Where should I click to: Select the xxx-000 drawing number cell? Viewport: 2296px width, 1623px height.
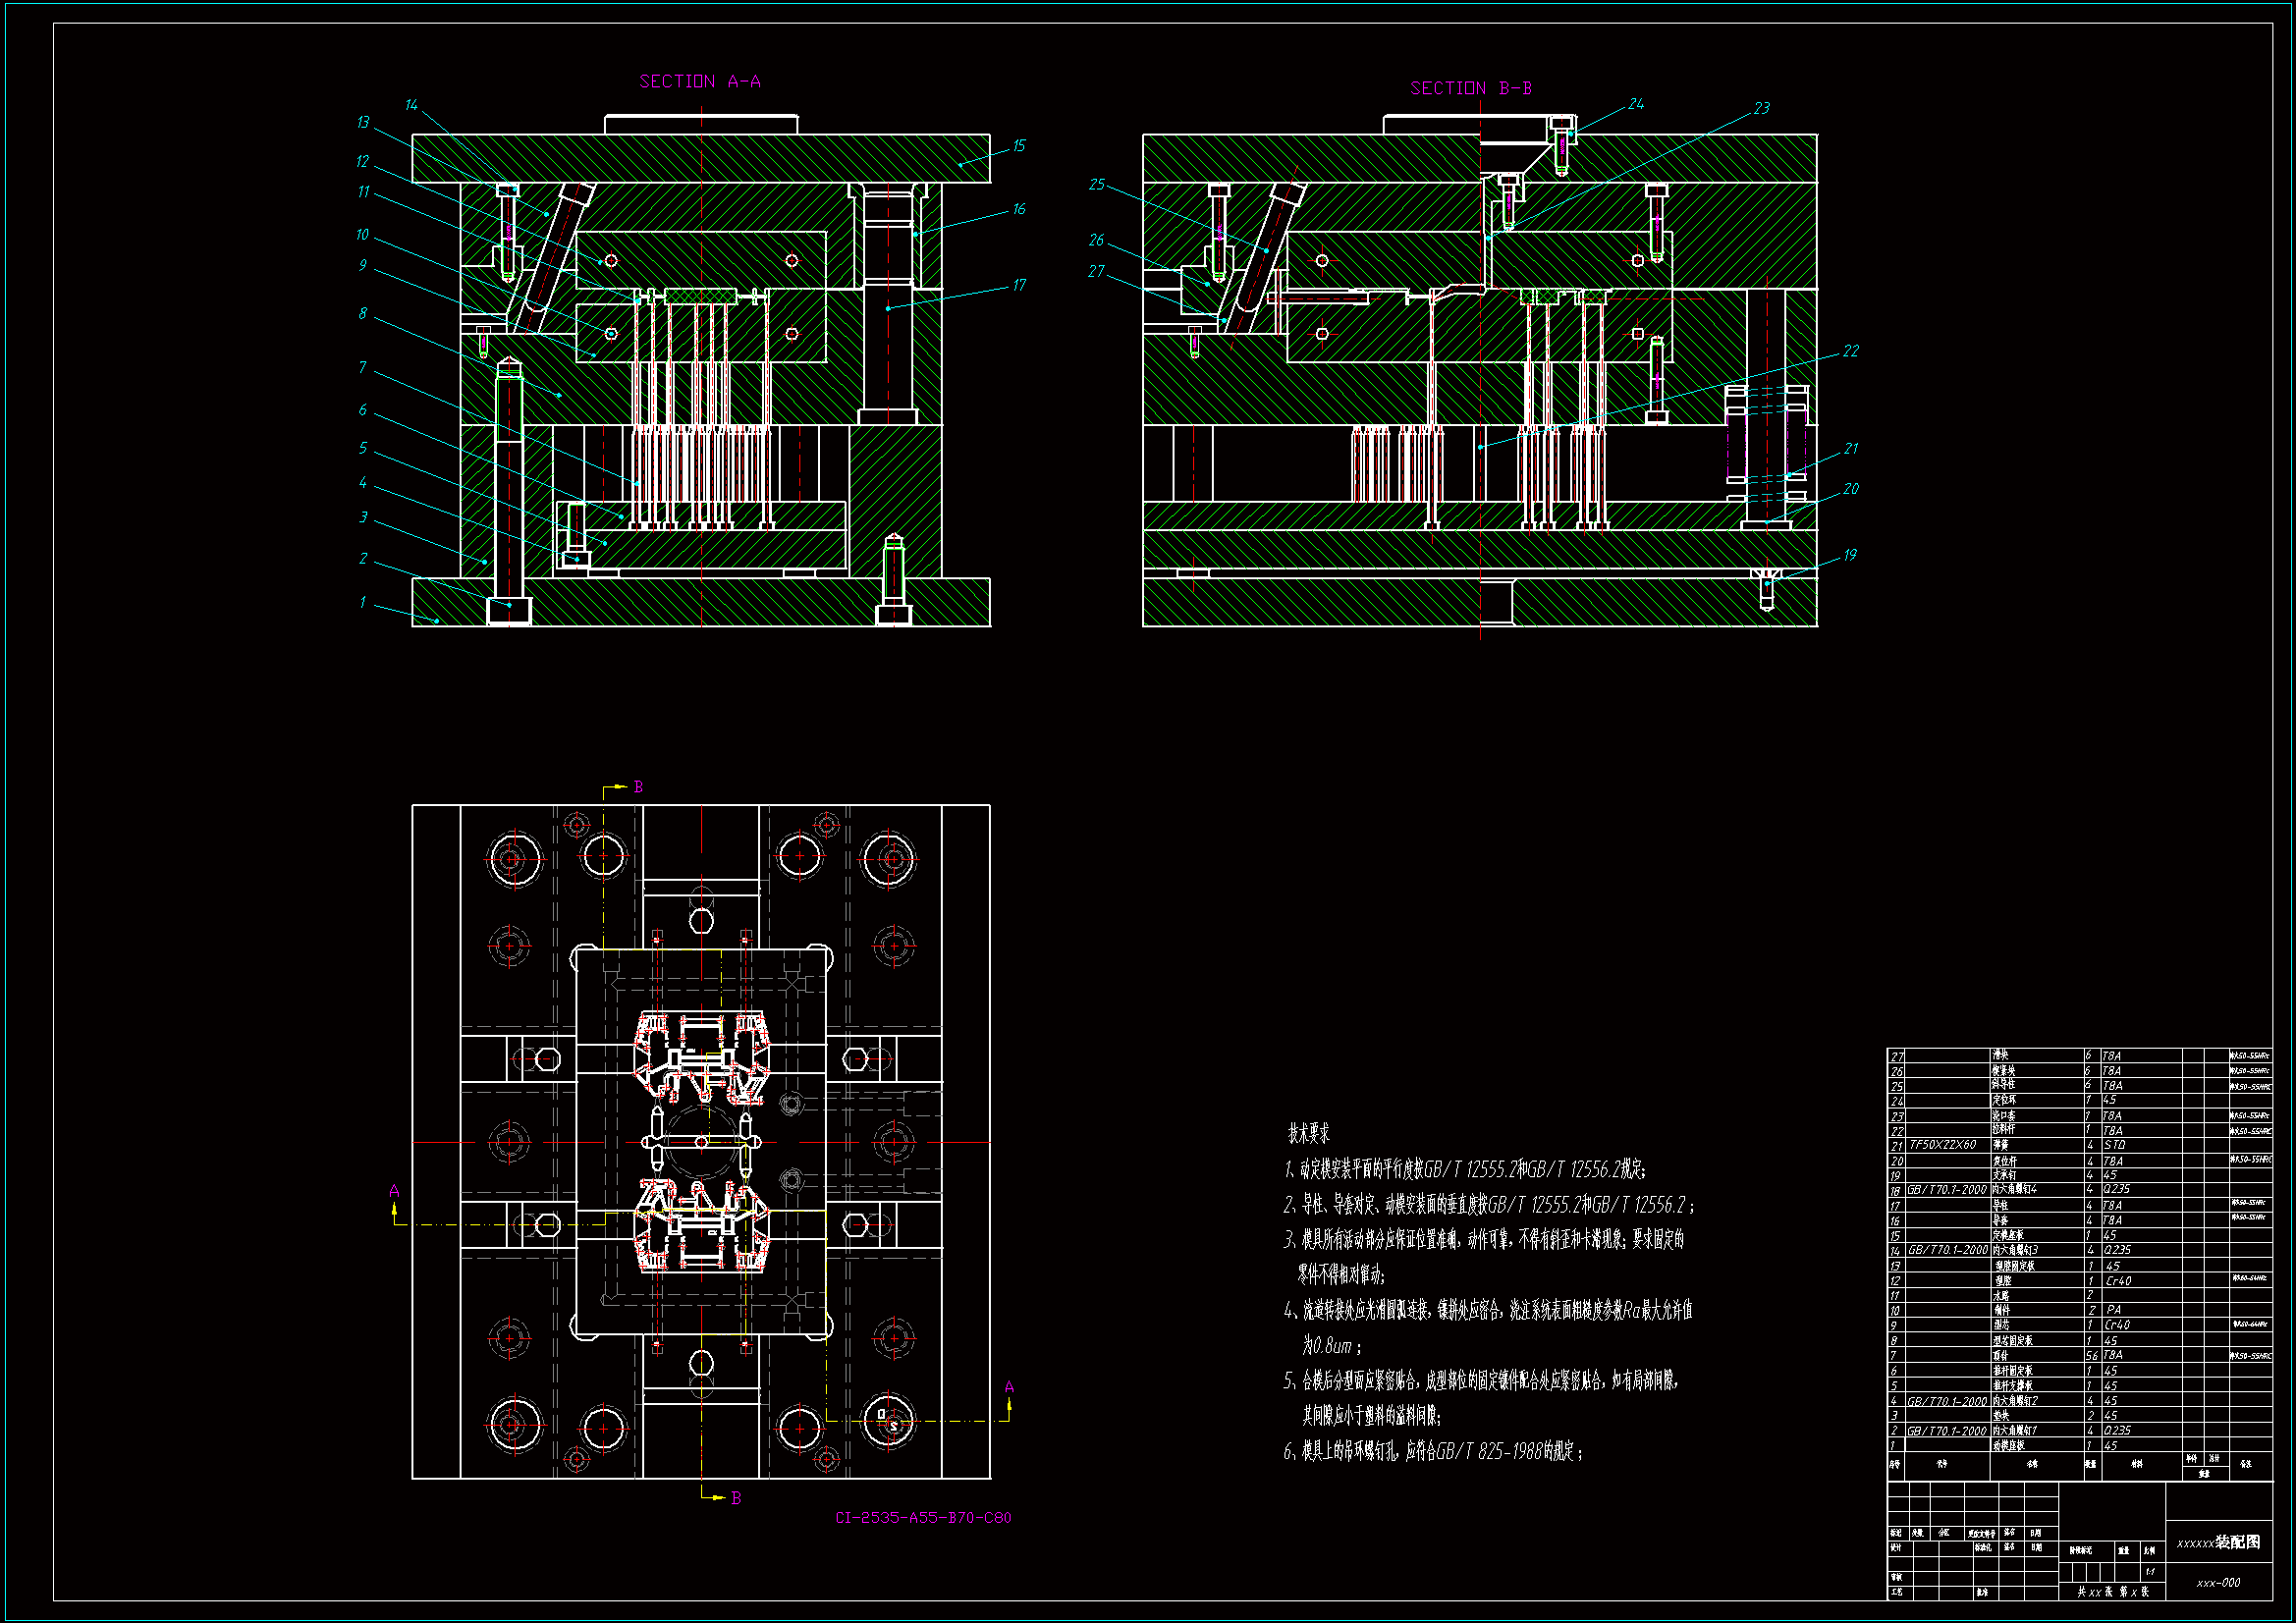(2218, 1583)
